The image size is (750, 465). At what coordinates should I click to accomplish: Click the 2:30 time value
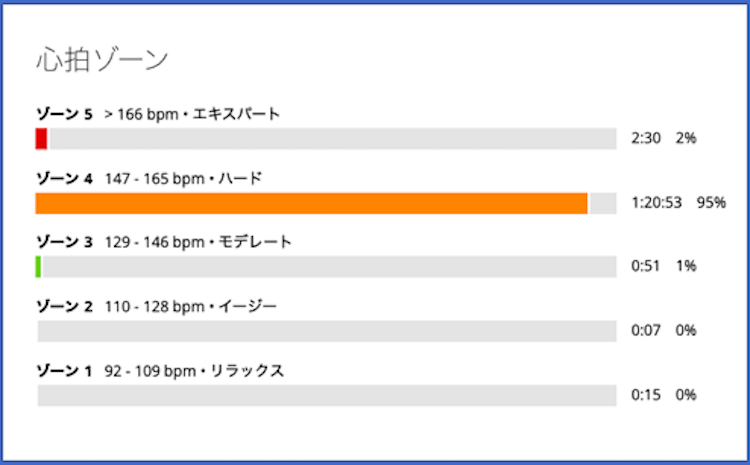(x=646, y=138)
